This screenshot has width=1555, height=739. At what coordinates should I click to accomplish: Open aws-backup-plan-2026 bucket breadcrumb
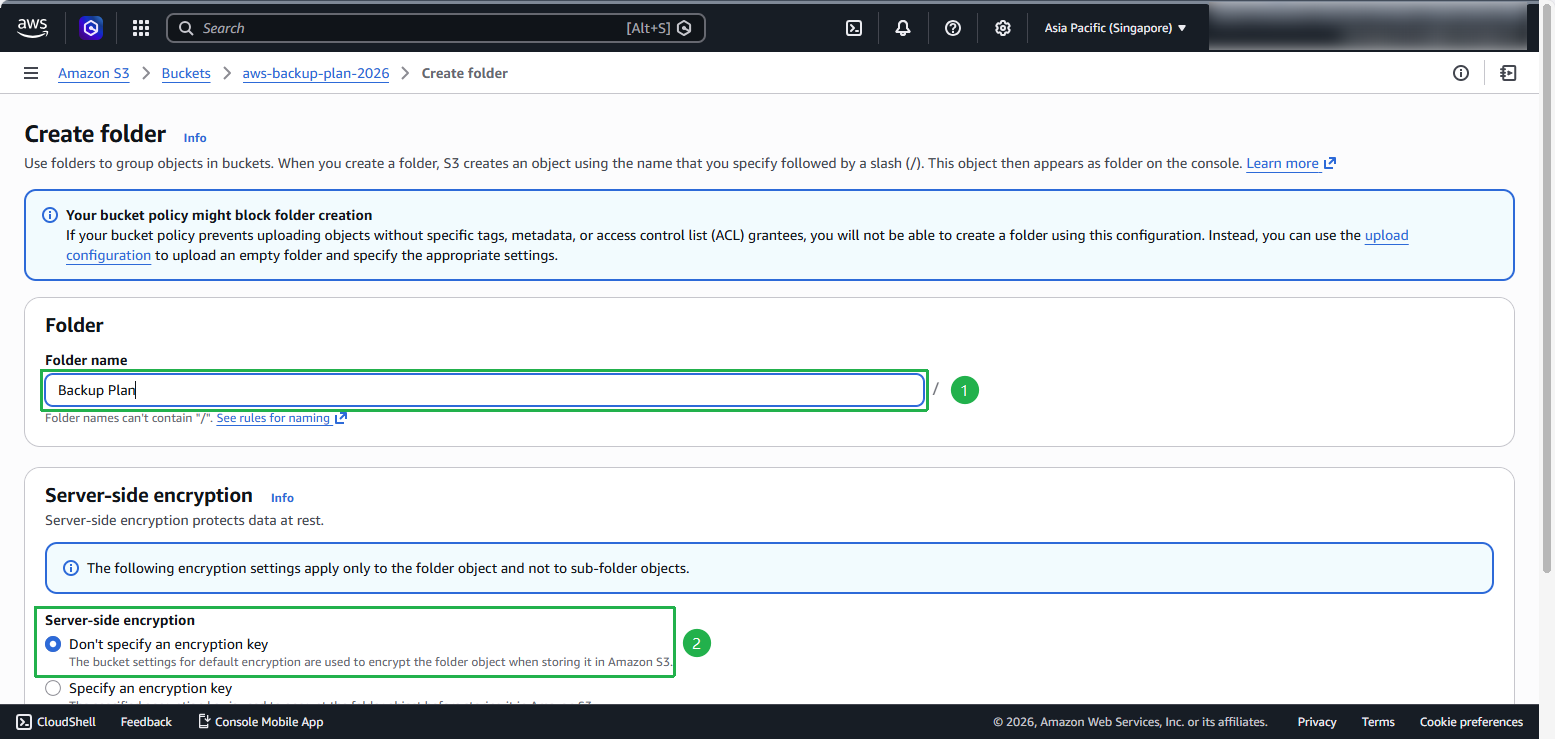(x=316, y=73)
